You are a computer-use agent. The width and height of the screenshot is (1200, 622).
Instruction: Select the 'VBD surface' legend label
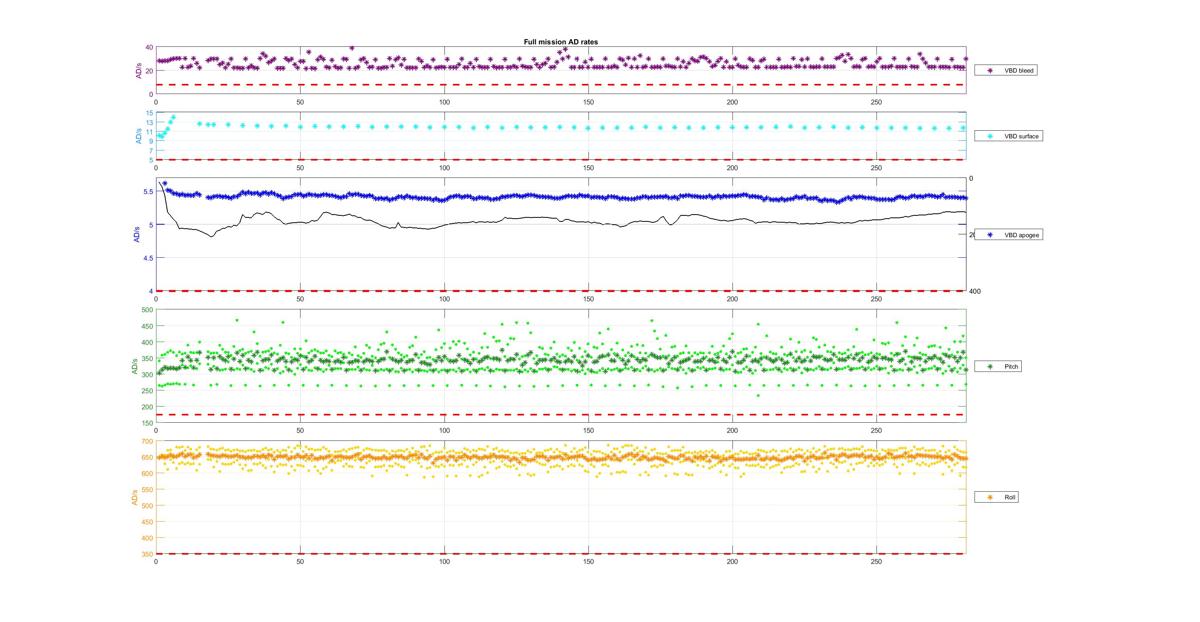point(1021,135)
